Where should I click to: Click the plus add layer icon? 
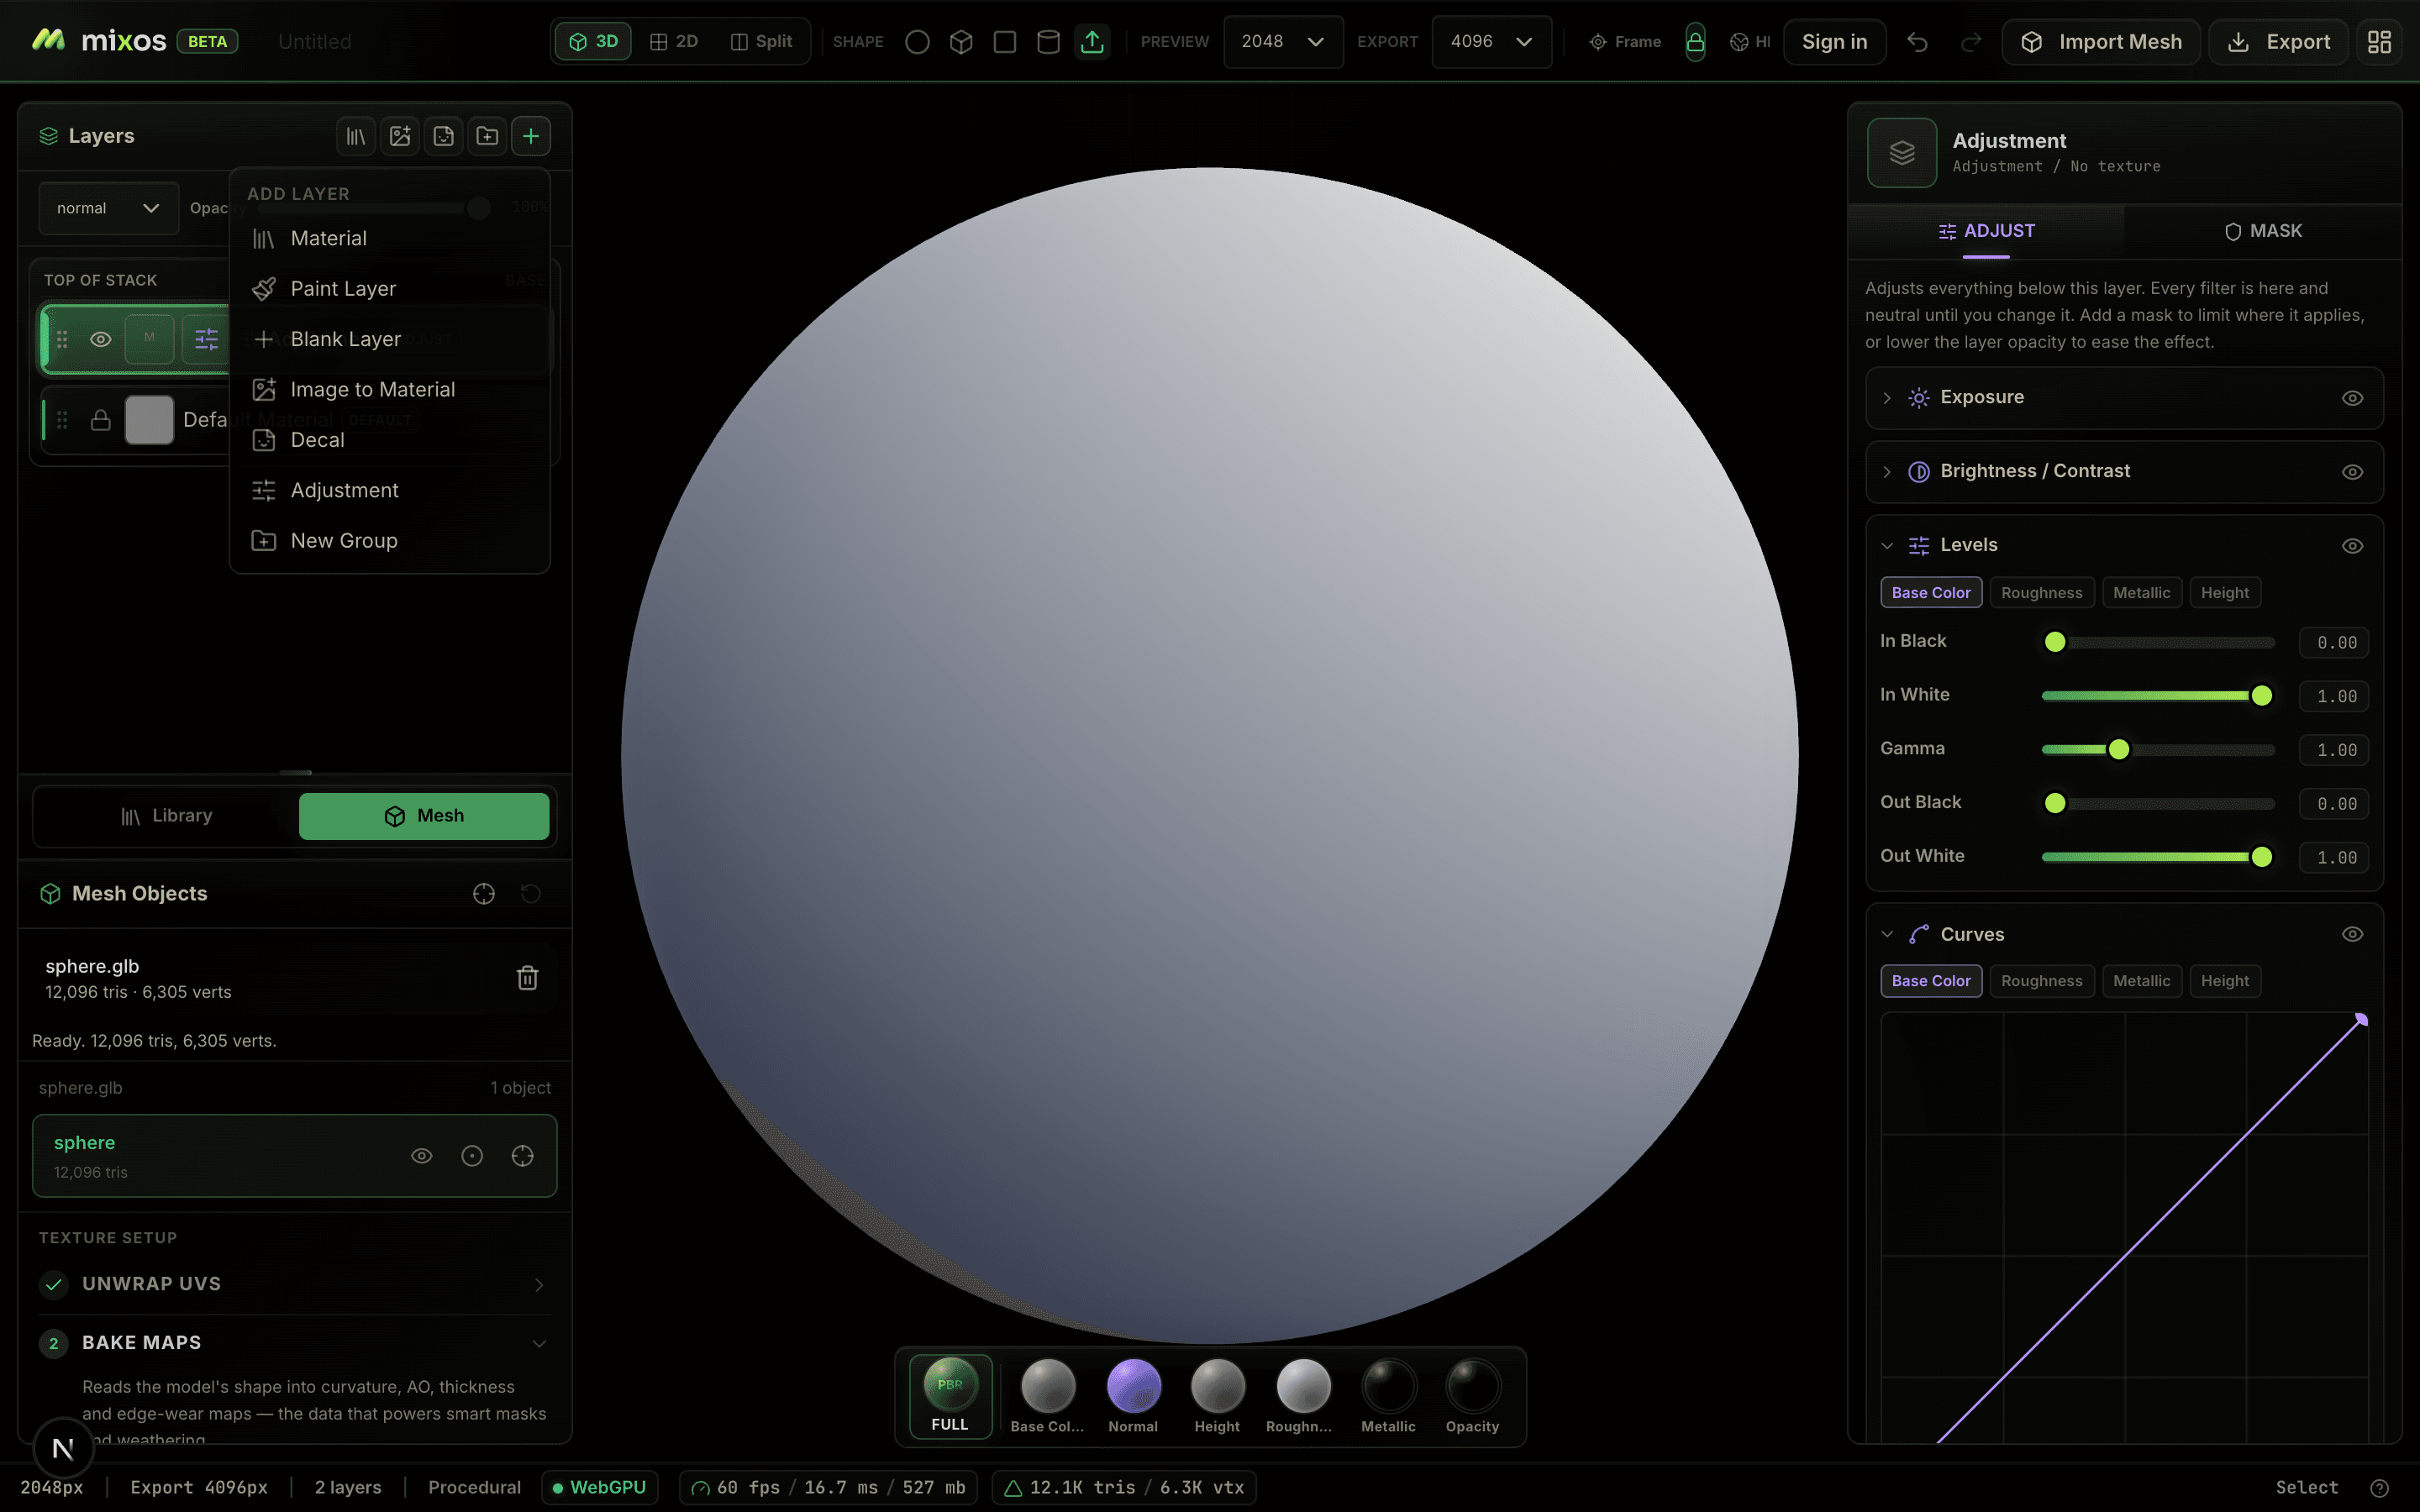(531, 136)
